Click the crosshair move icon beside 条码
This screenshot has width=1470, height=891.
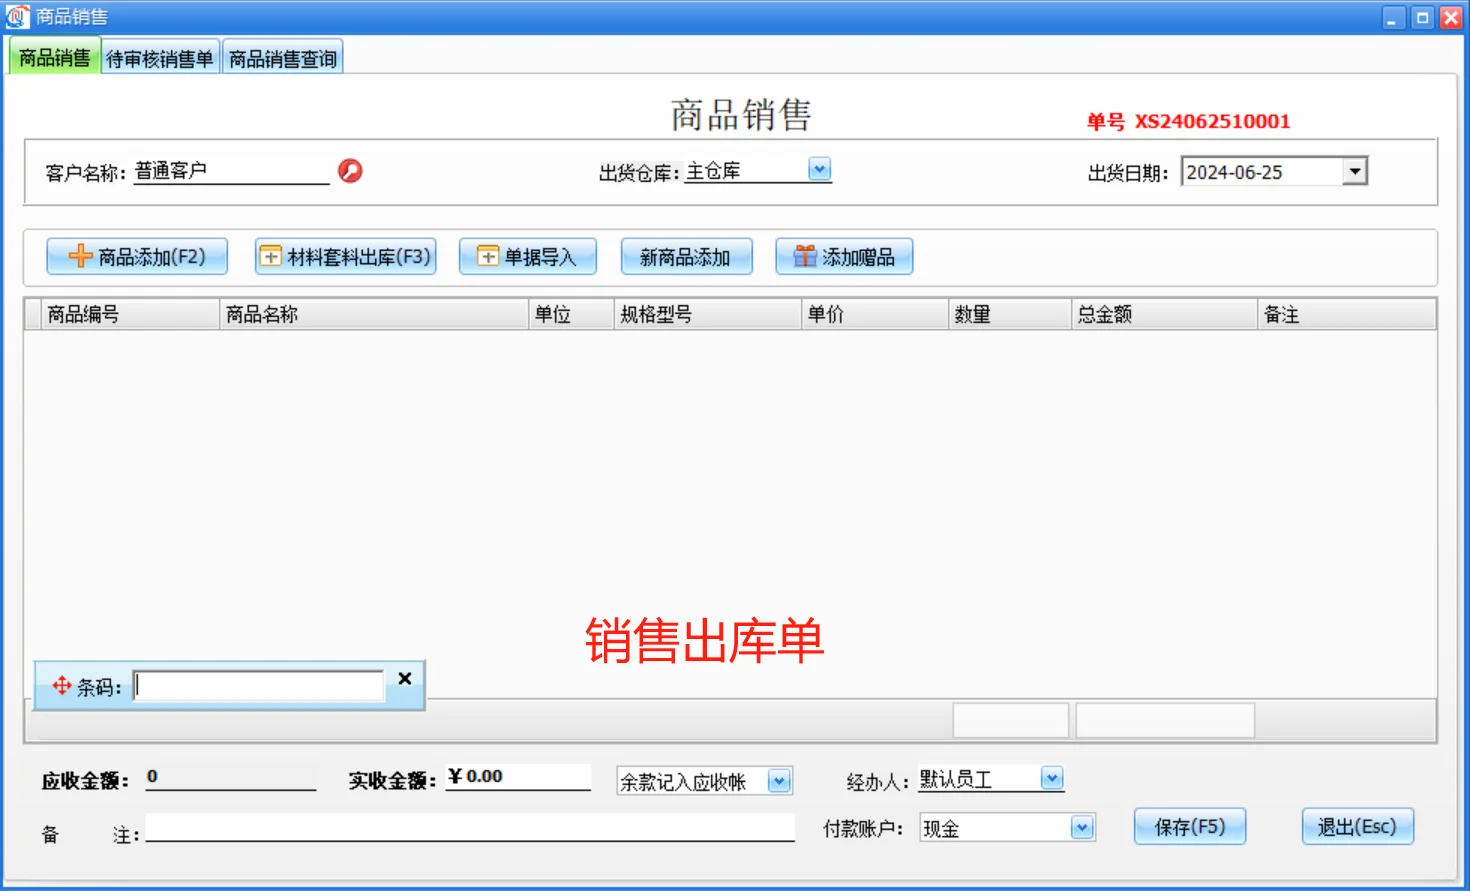61,686
